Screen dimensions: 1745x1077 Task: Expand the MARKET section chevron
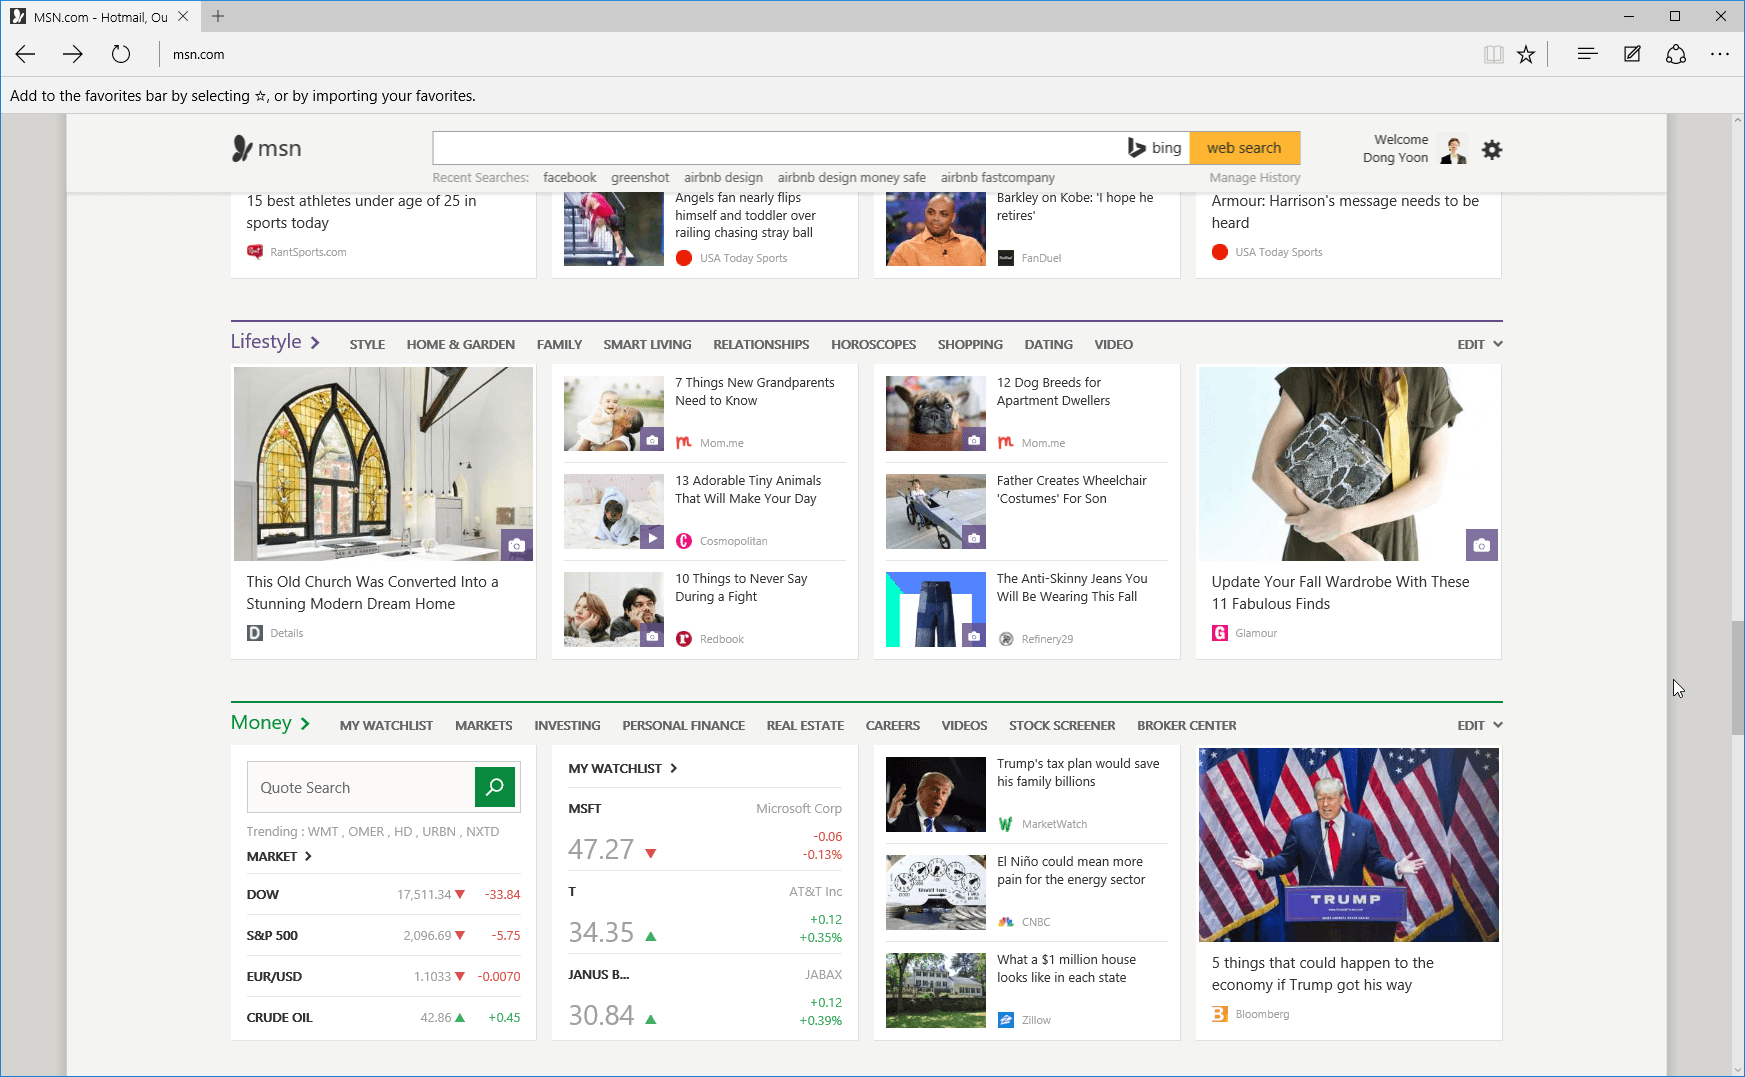pyautogui.click(x=309, y=856)
